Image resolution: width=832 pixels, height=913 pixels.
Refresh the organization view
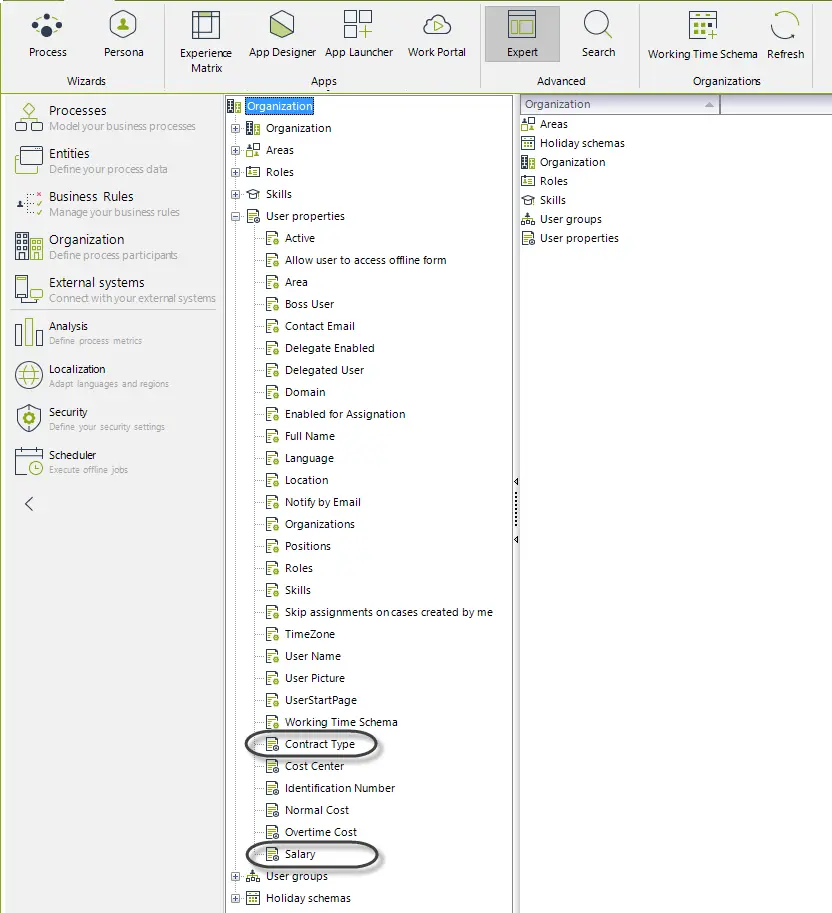(785, 36)
